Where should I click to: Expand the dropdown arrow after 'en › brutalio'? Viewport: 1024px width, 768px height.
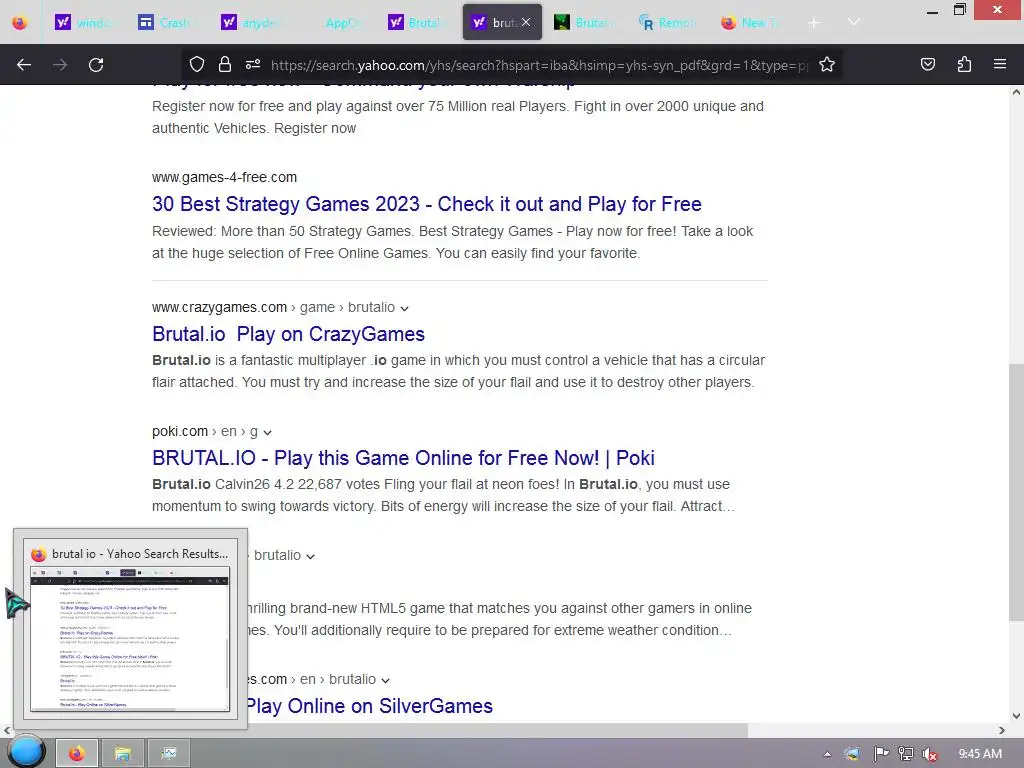pyautogui.click(x=385, y=680)
